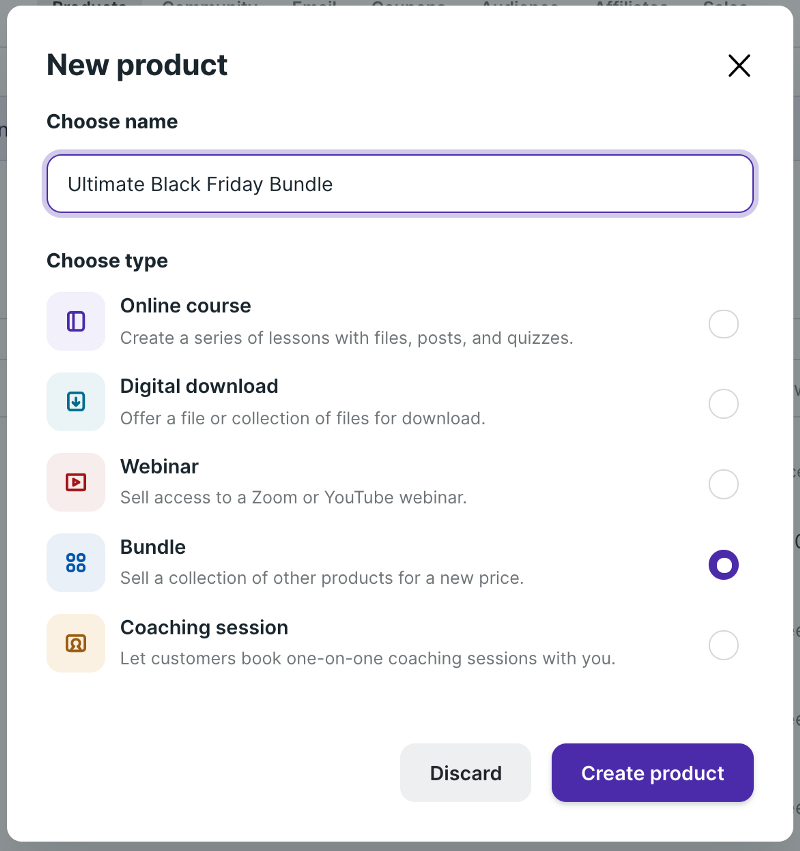Close the New product dialog

(x=739, y=66)
